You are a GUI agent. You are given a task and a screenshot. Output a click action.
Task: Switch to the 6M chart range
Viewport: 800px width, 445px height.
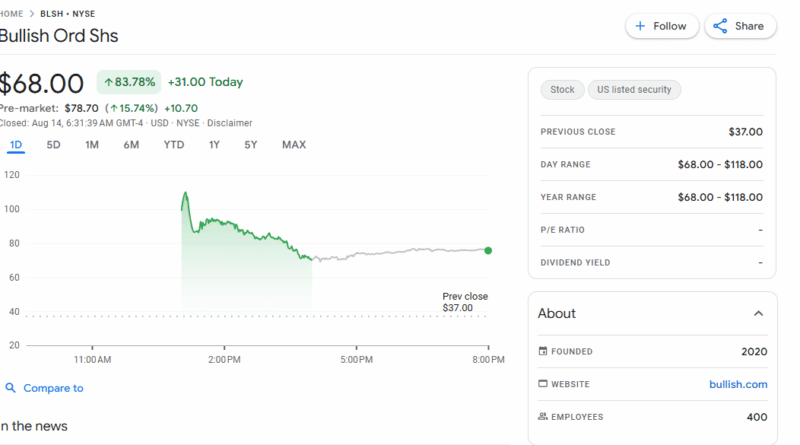point(131,145)
